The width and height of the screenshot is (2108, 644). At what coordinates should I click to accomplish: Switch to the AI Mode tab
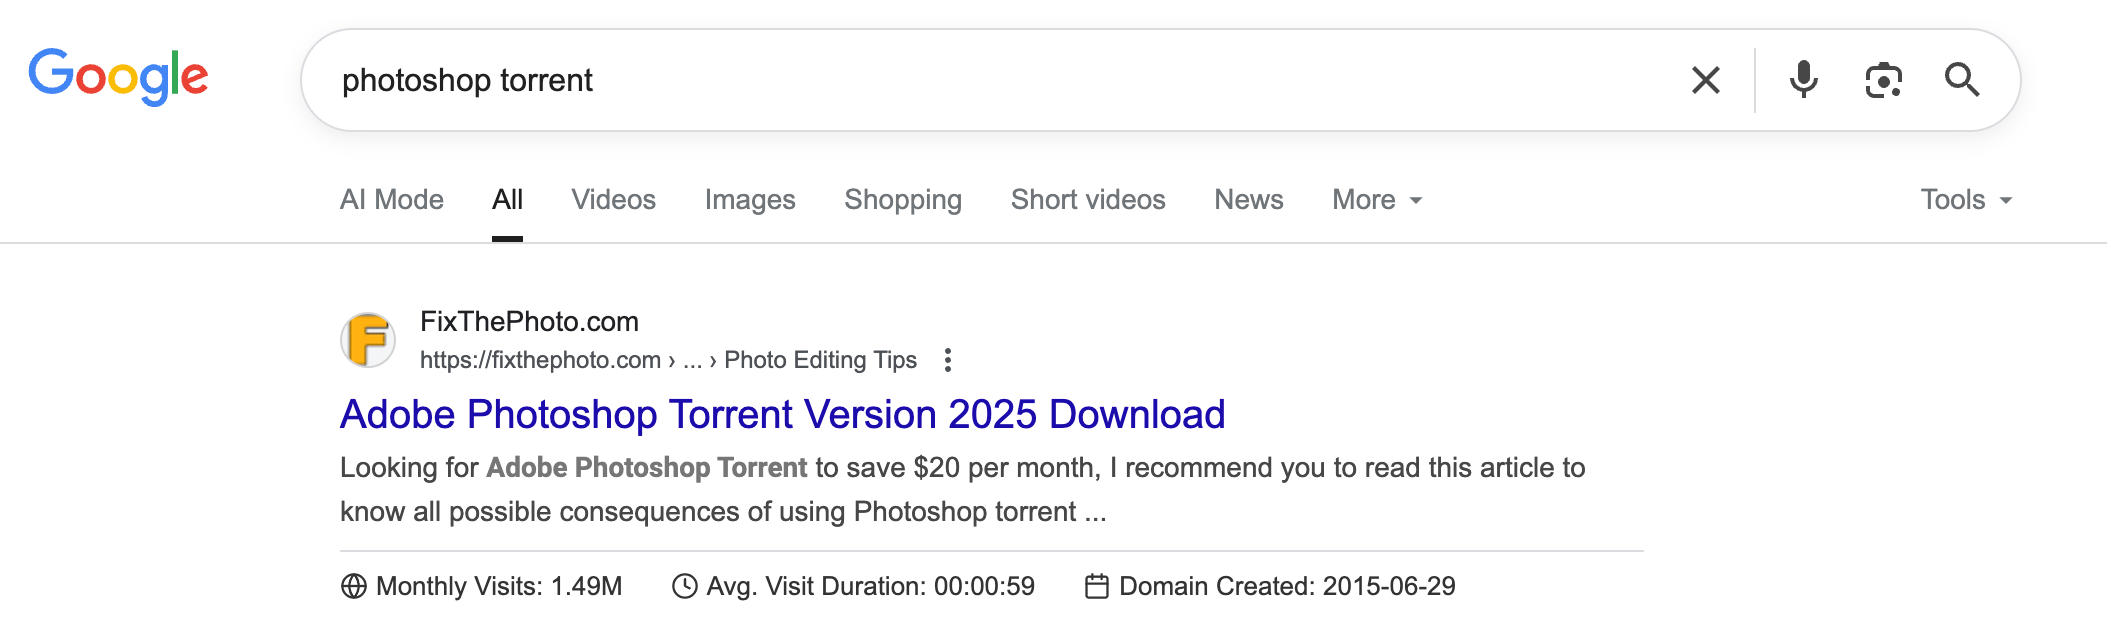[392, 200]
